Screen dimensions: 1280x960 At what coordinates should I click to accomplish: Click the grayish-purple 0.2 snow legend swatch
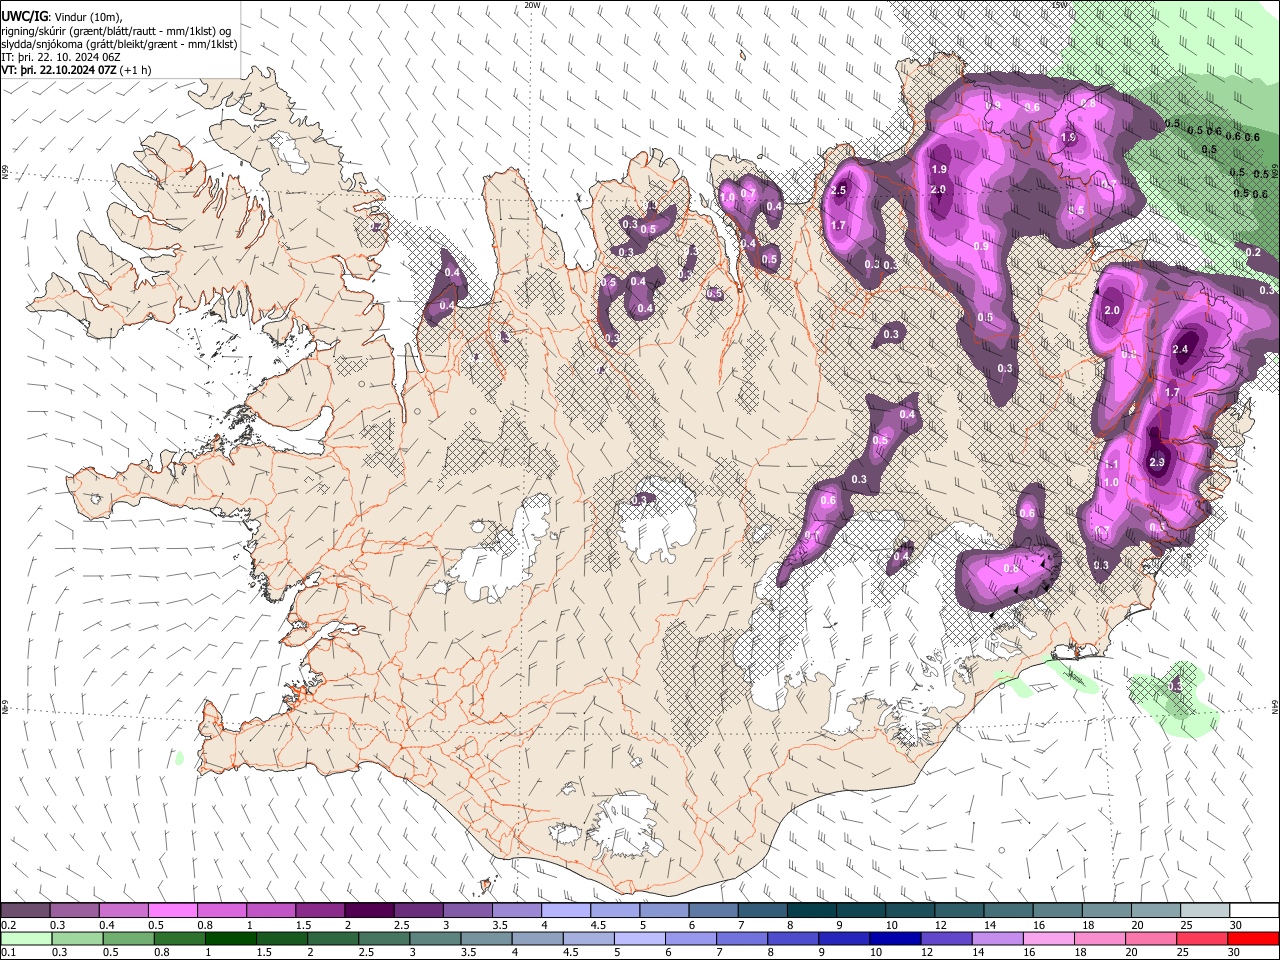(x=25, y=911)
